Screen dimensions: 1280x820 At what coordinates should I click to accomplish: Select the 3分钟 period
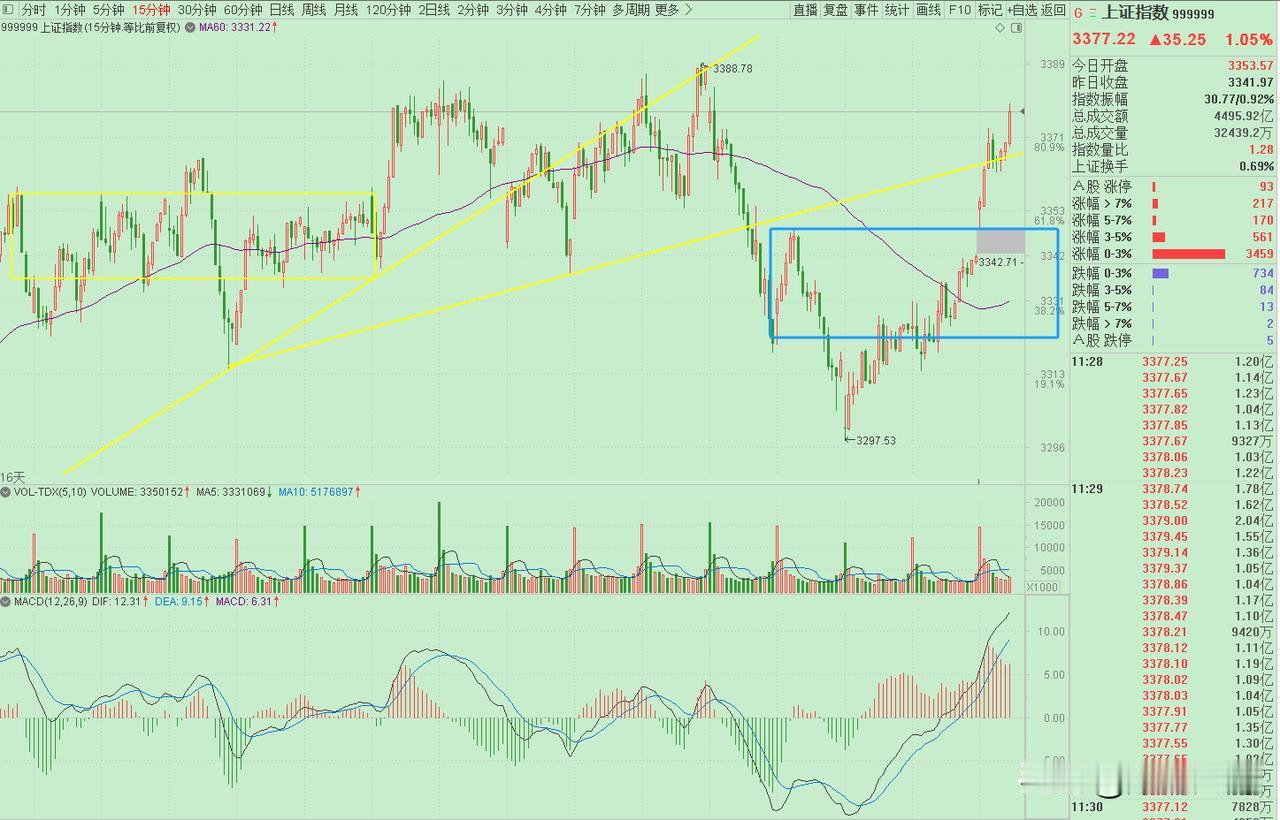512,10
